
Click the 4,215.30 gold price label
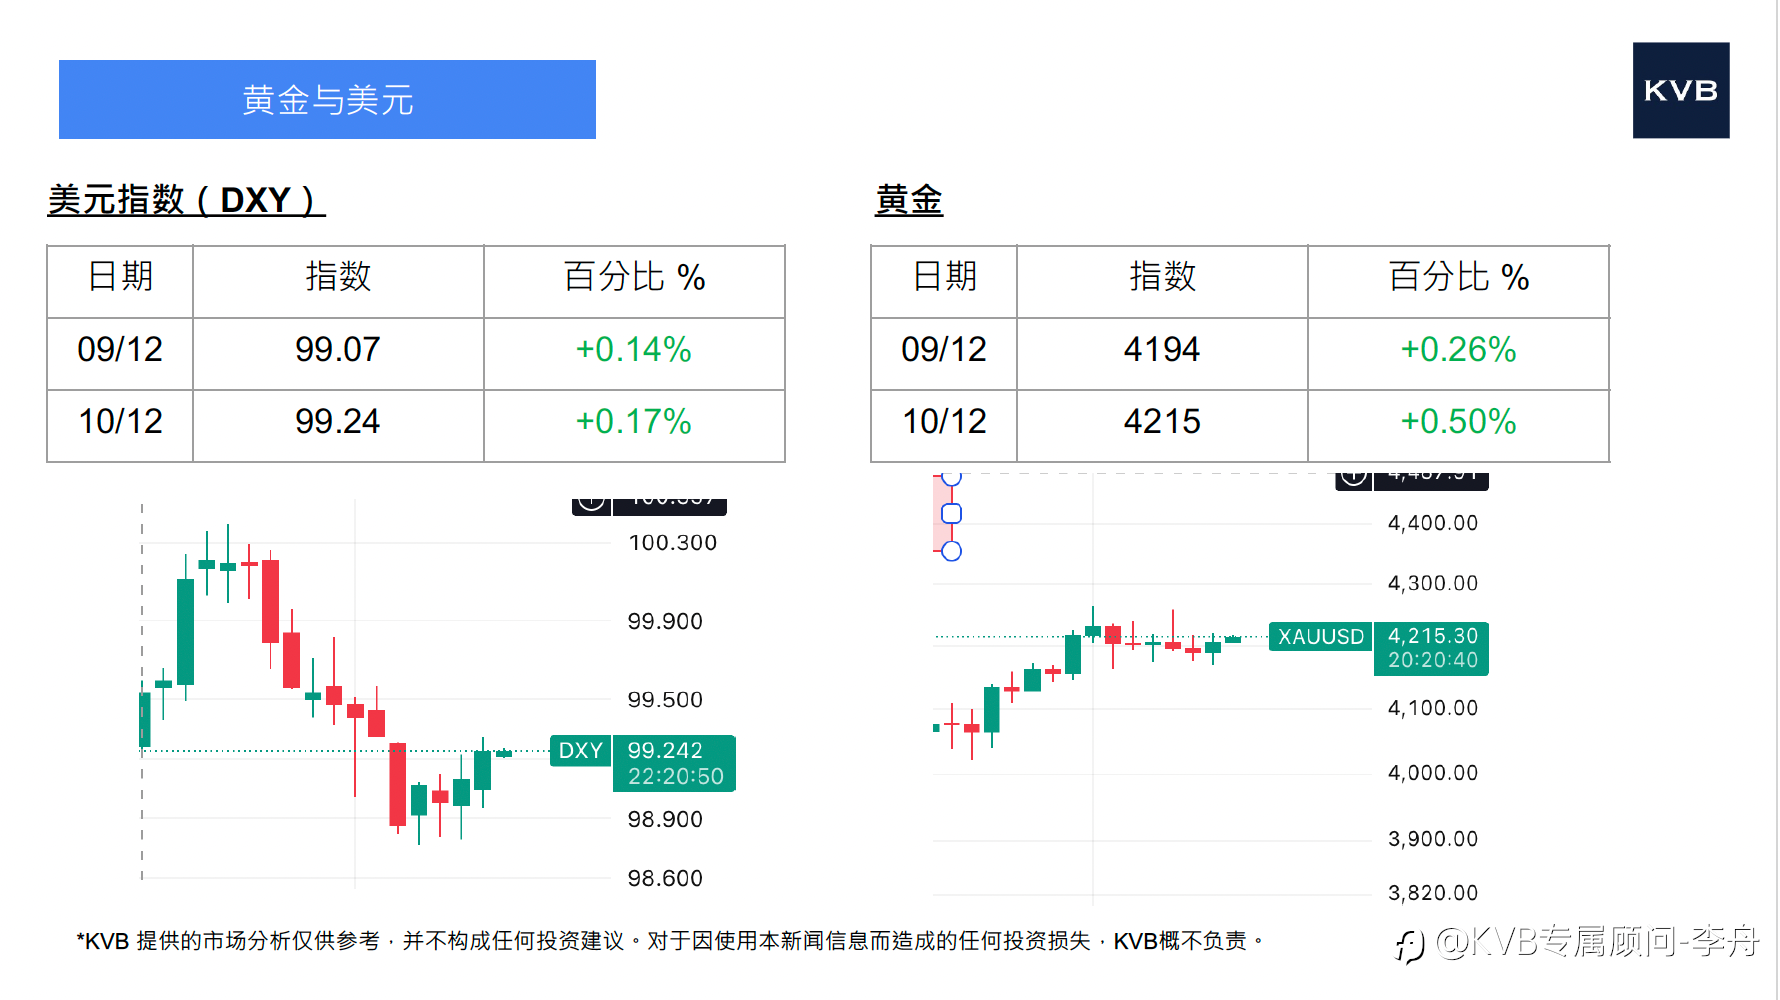tap(1432, 636)
